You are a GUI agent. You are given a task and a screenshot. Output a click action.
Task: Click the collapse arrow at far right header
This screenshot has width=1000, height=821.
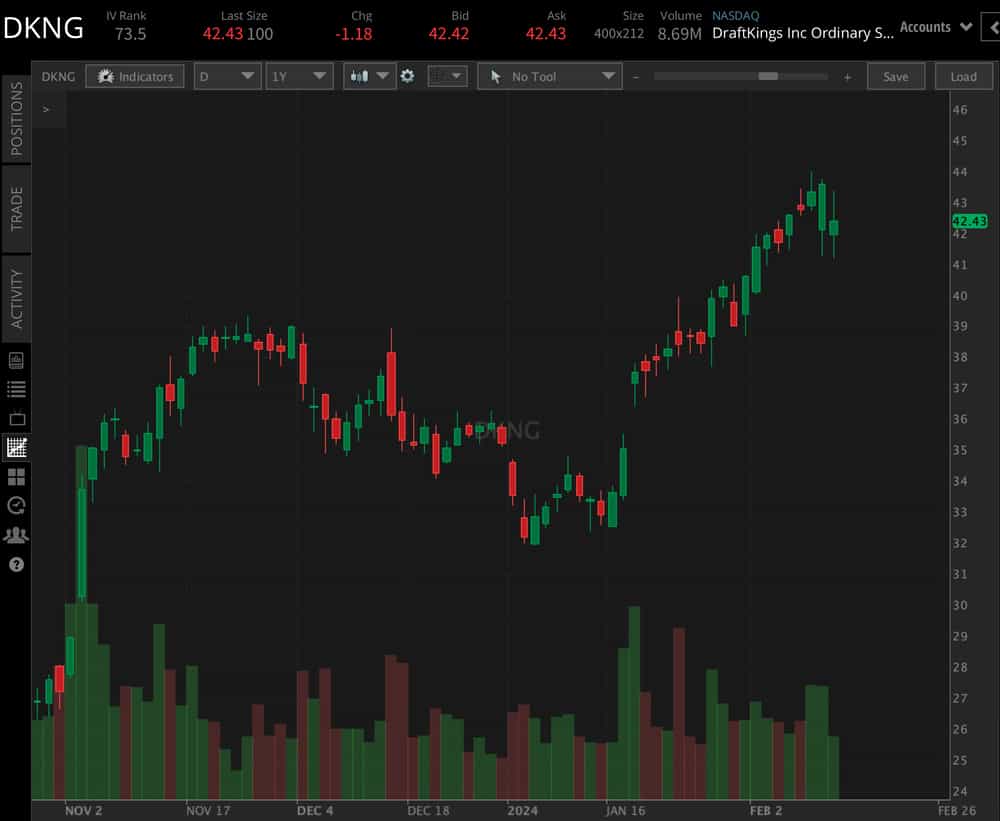point(991,27)
